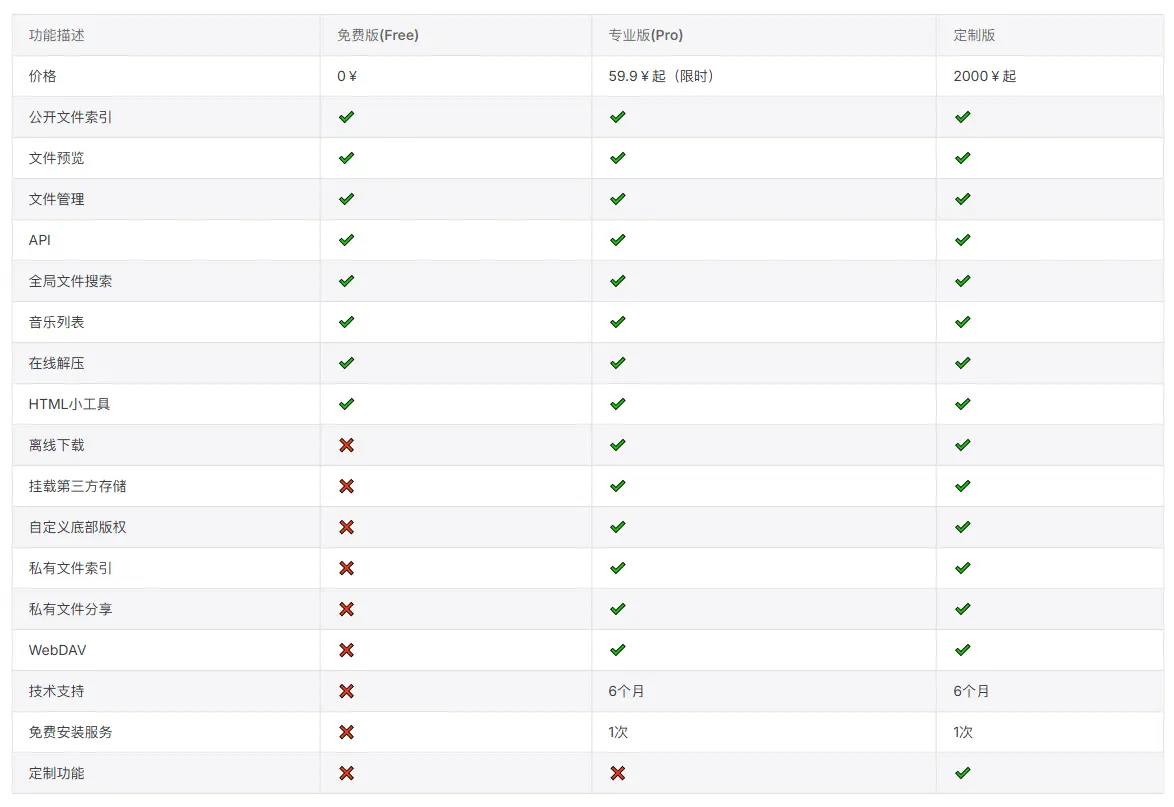Click the green check for API in 定制版 column
This screenshot has width=1174, height=807.
962,240
